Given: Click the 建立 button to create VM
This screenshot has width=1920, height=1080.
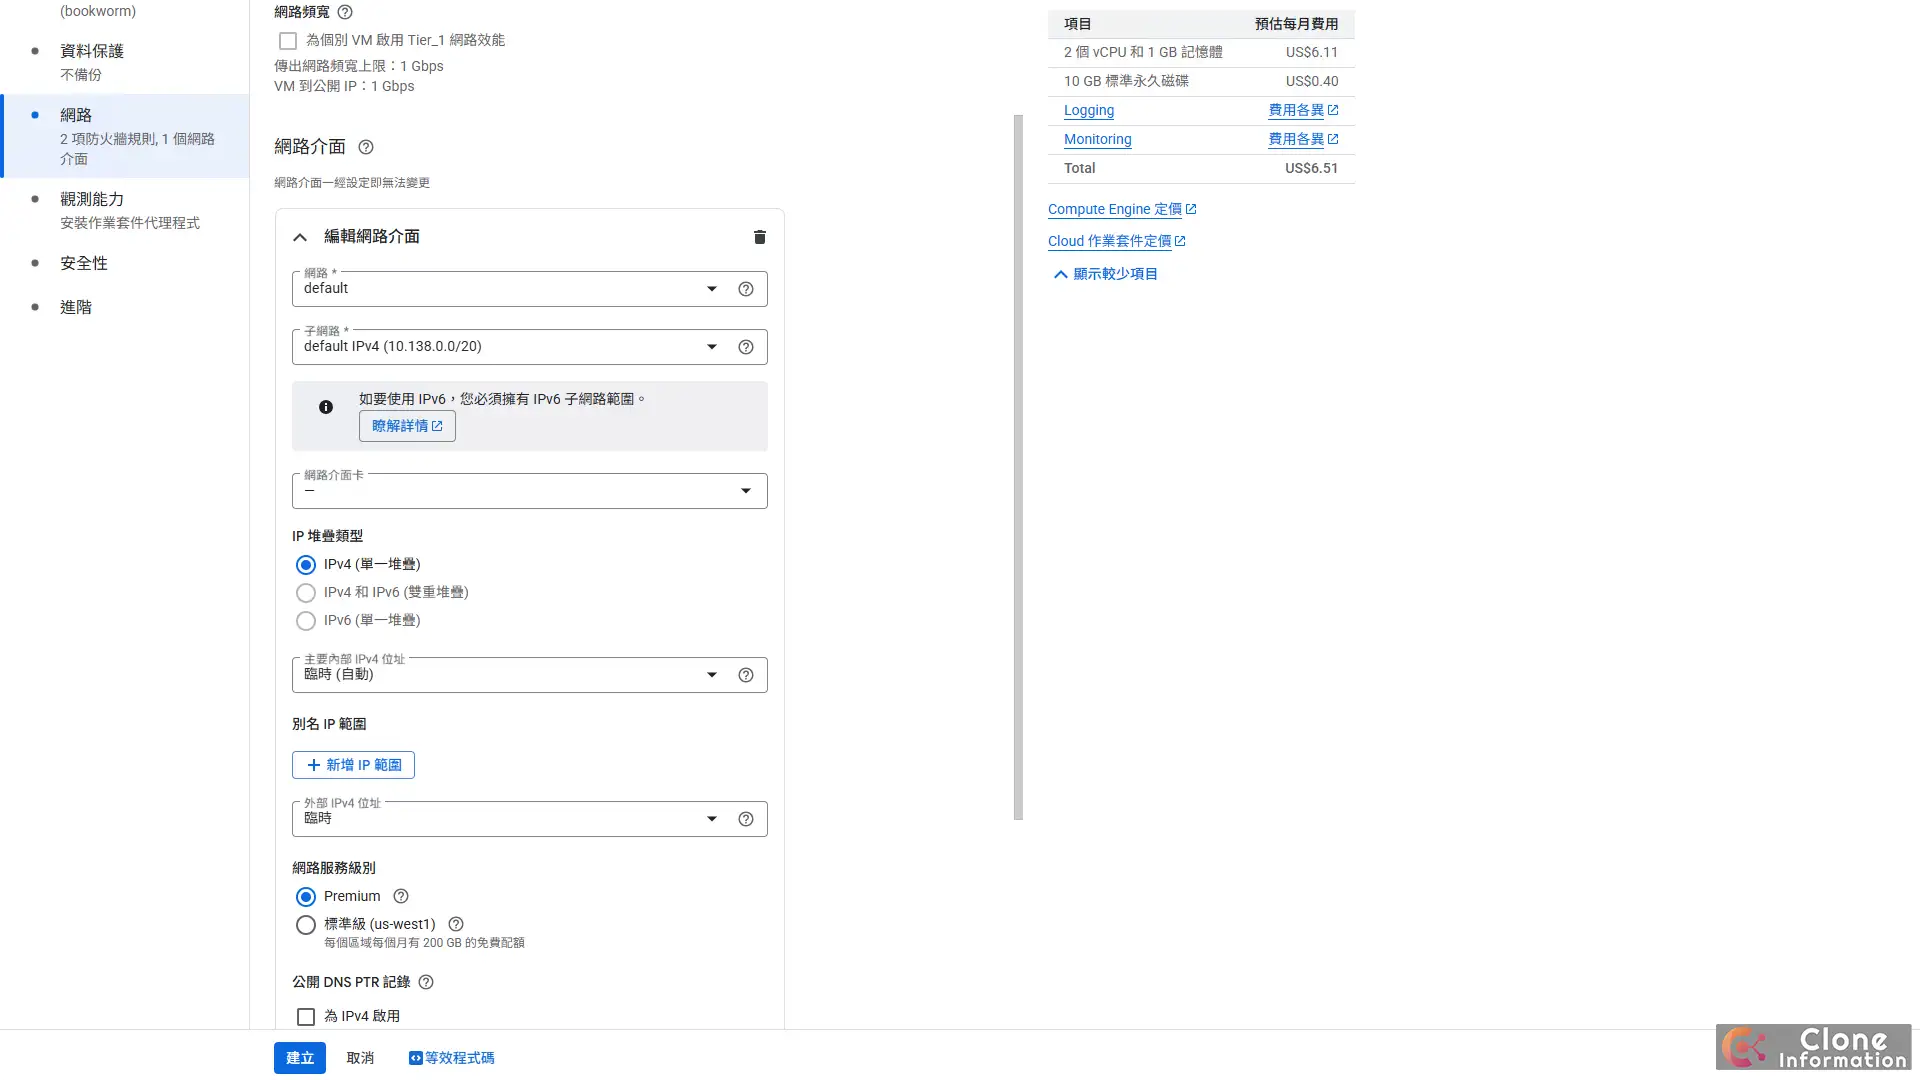Looking at the screenshot, I should click(299, 1057).
